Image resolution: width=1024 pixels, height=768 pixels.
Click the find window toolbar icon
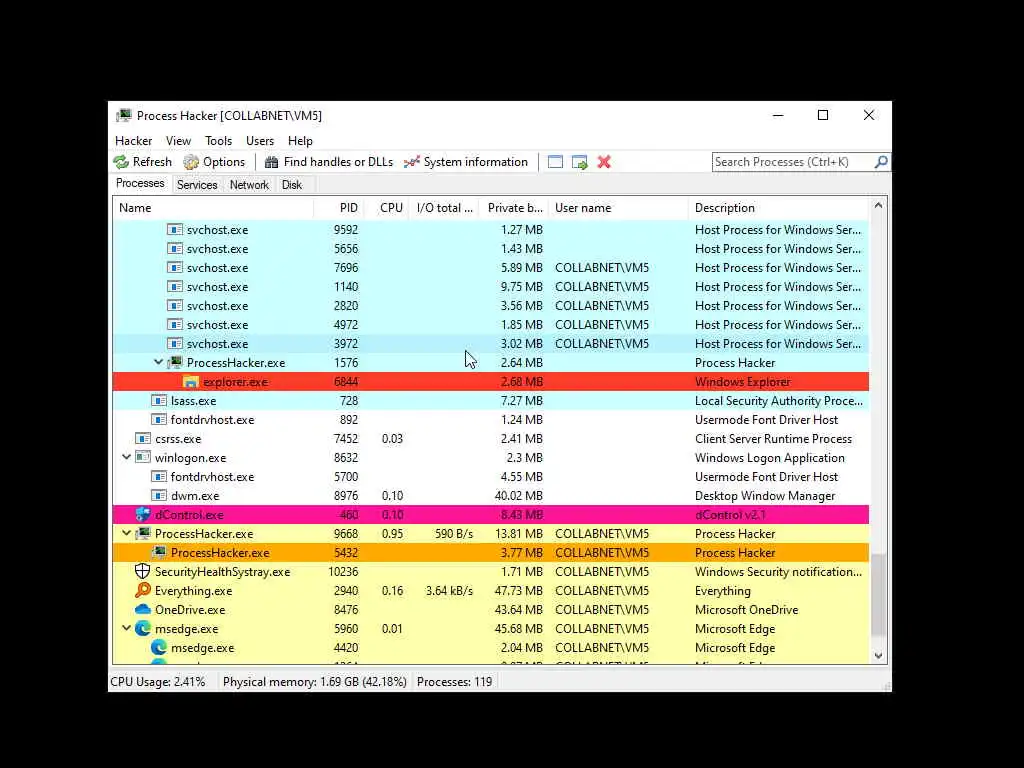555,162
